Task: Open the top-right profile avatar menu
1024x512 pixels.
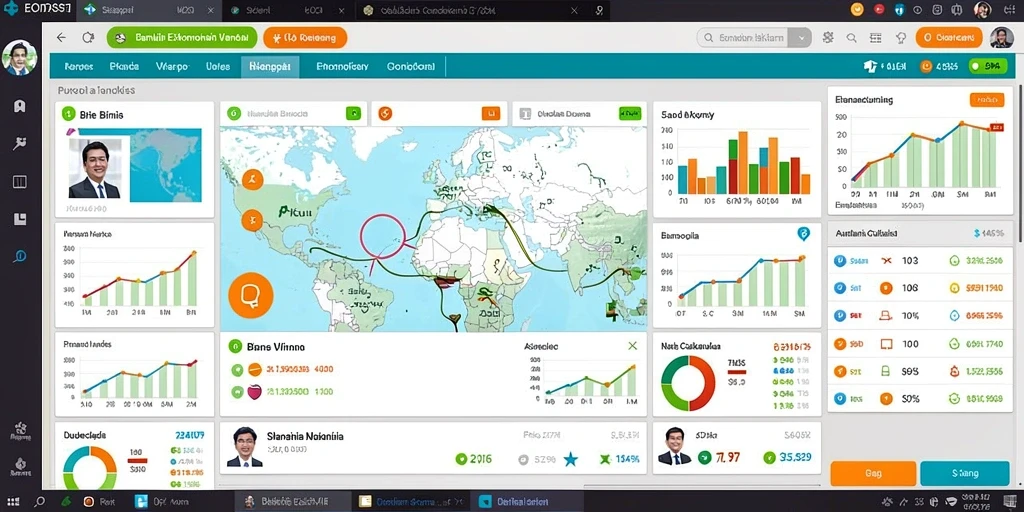Action: pos(1001,38)
